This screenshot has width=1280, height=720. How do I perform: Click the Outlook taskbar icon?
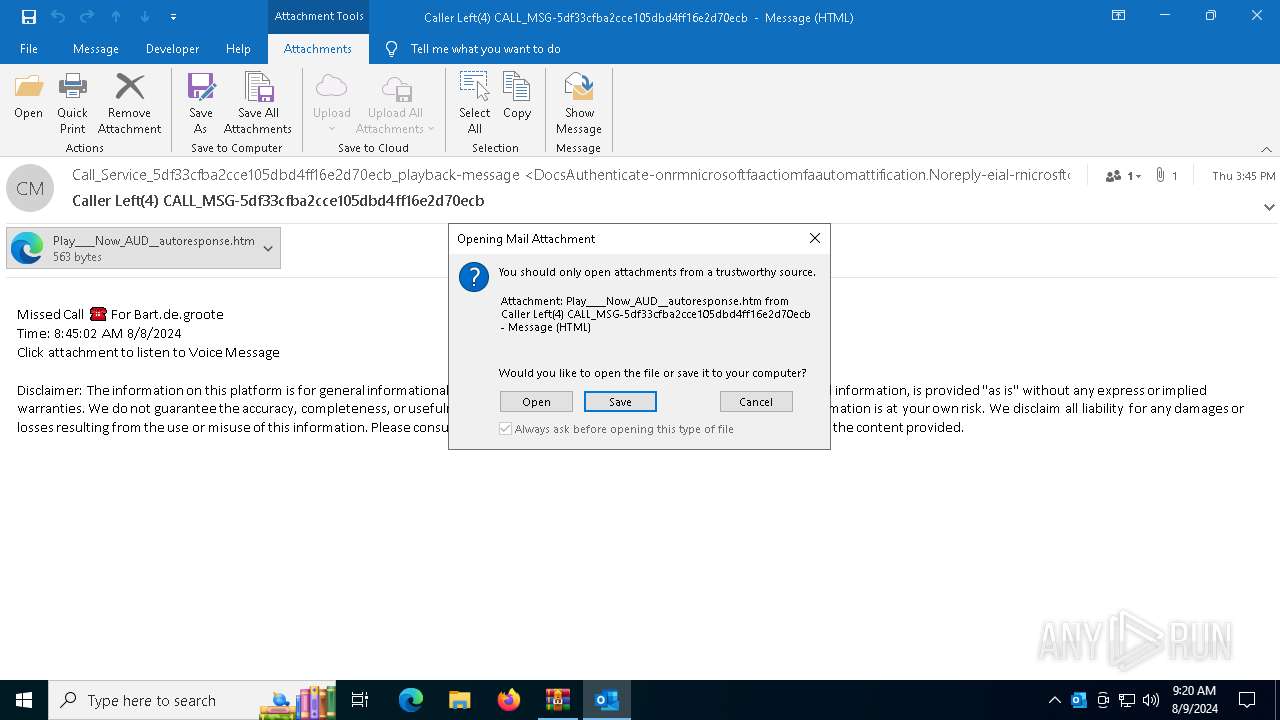click(x=607, y=700)
